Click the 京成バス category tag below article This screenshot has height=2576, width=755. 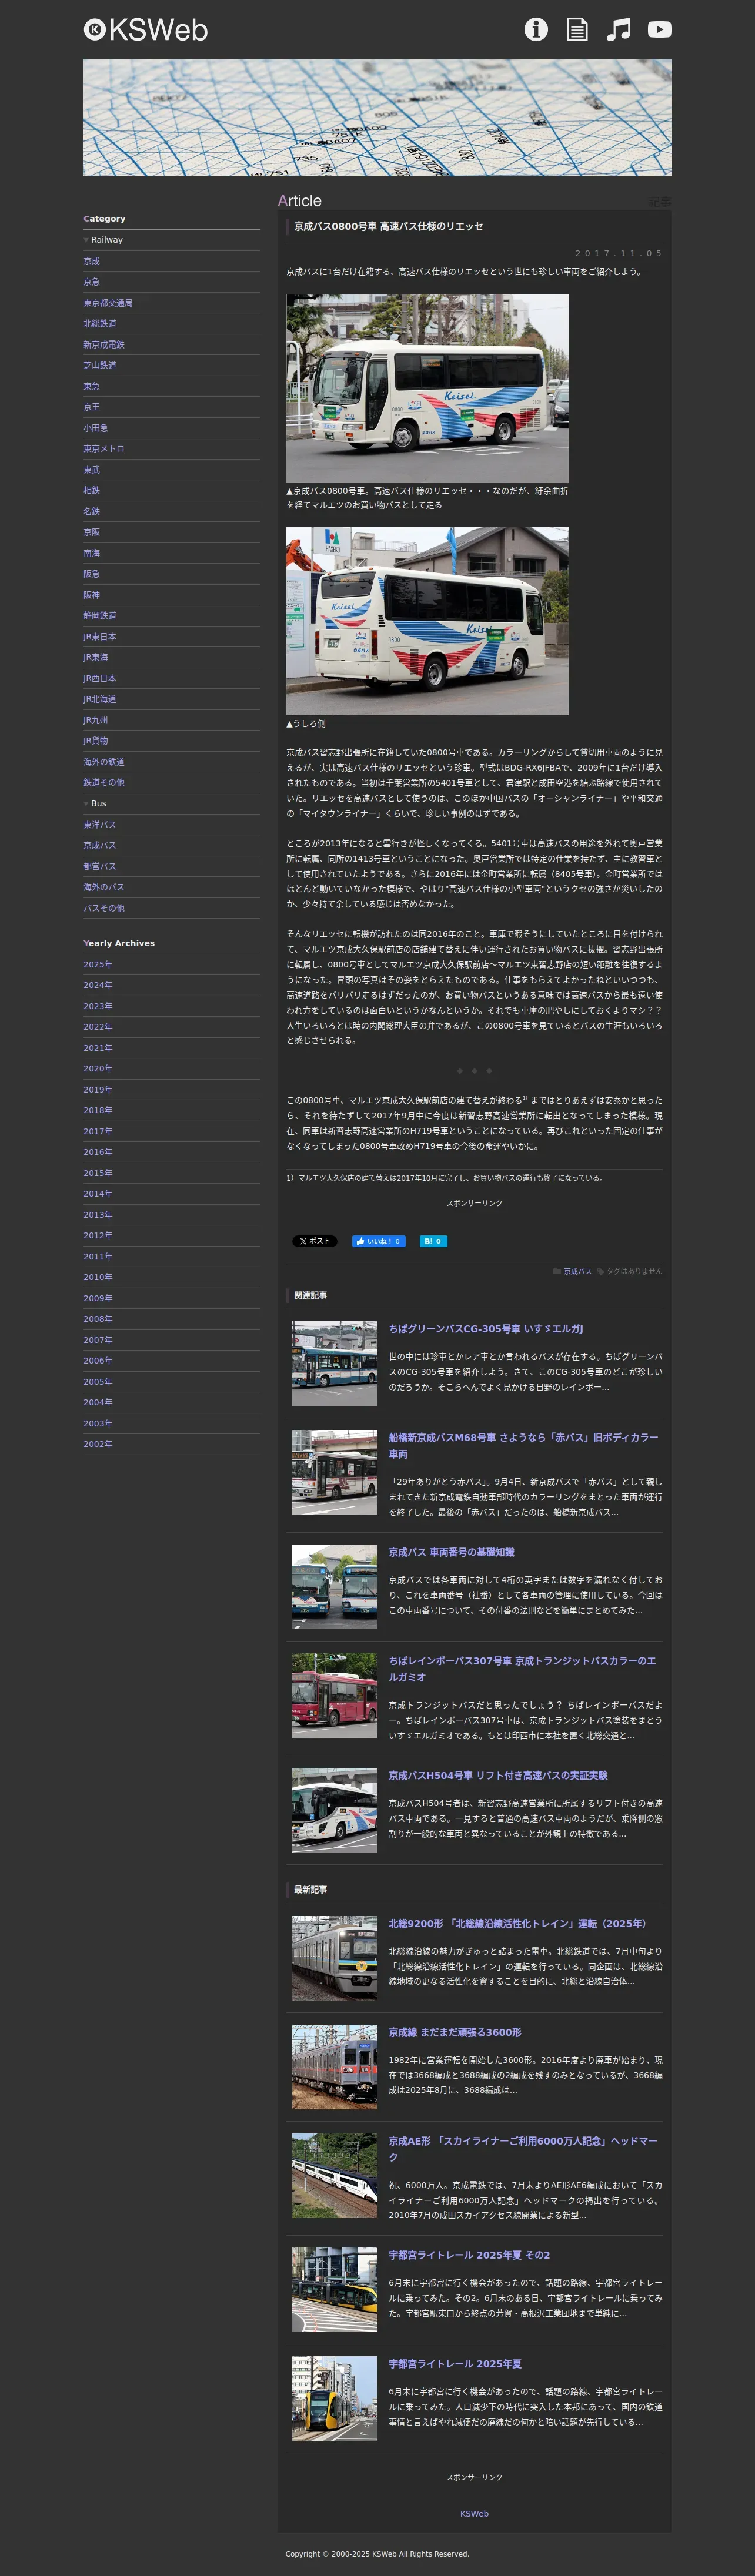pos(578,1271)
